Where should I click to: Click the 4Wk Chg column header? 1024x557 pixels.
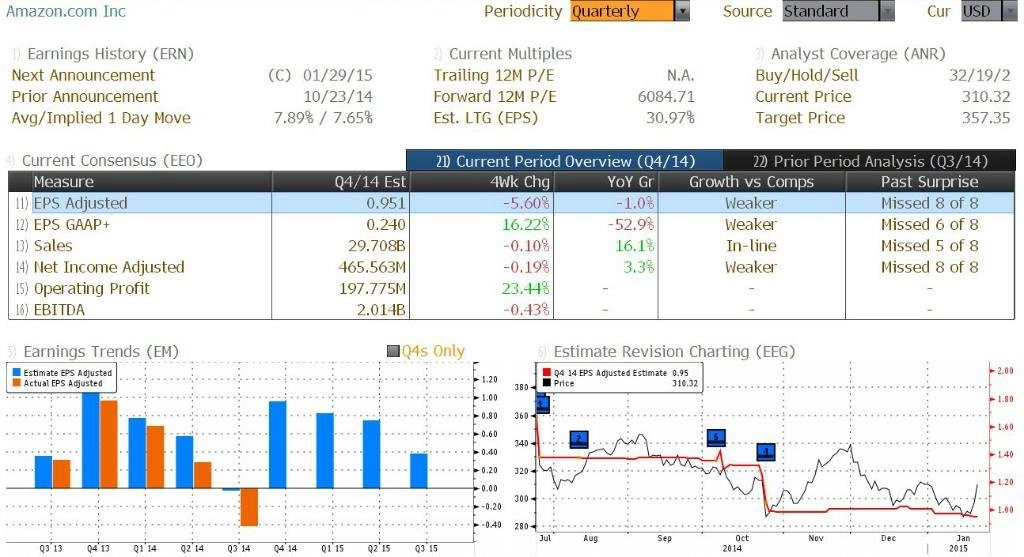pos(481,182)
